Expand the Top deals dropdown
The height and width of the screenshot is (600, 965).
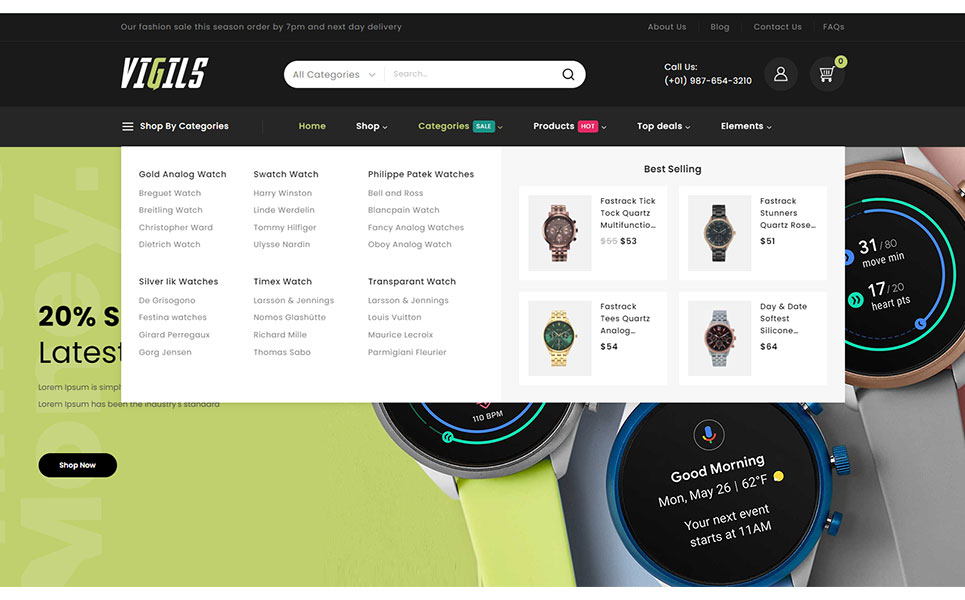point(663,127)
